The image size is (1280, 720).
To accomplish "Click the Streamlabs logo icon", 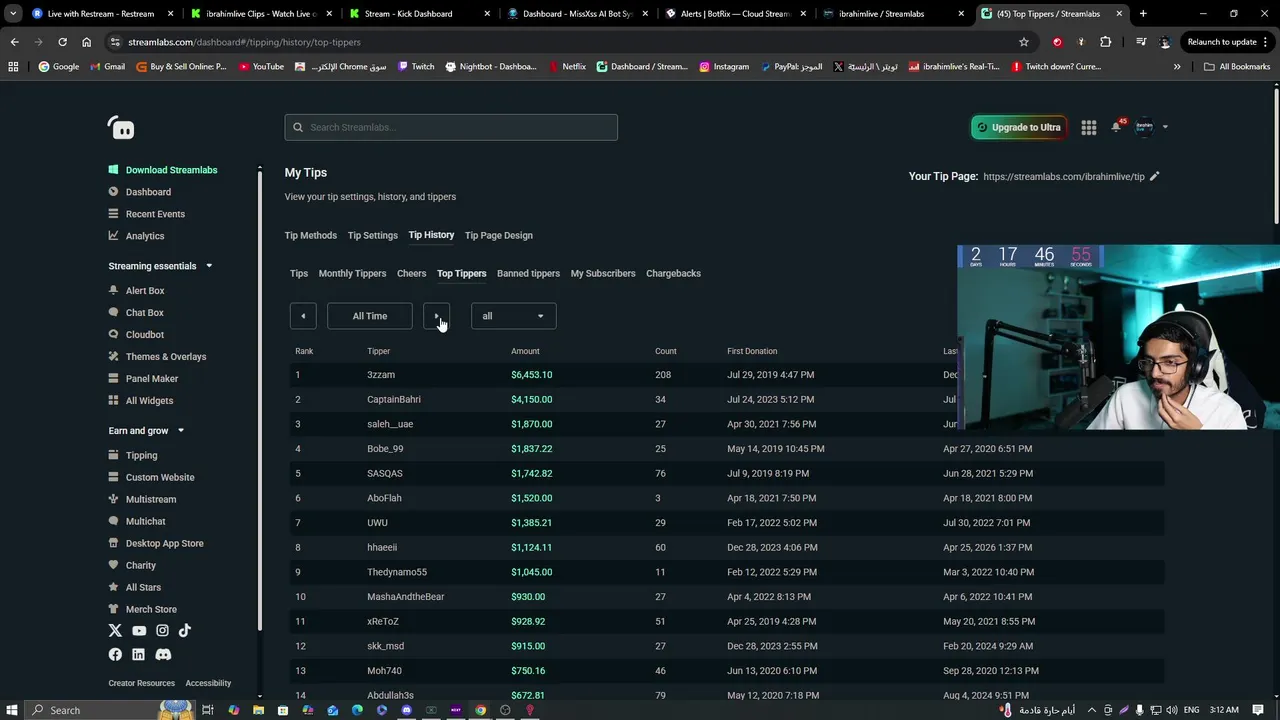I will click(121, 128).
